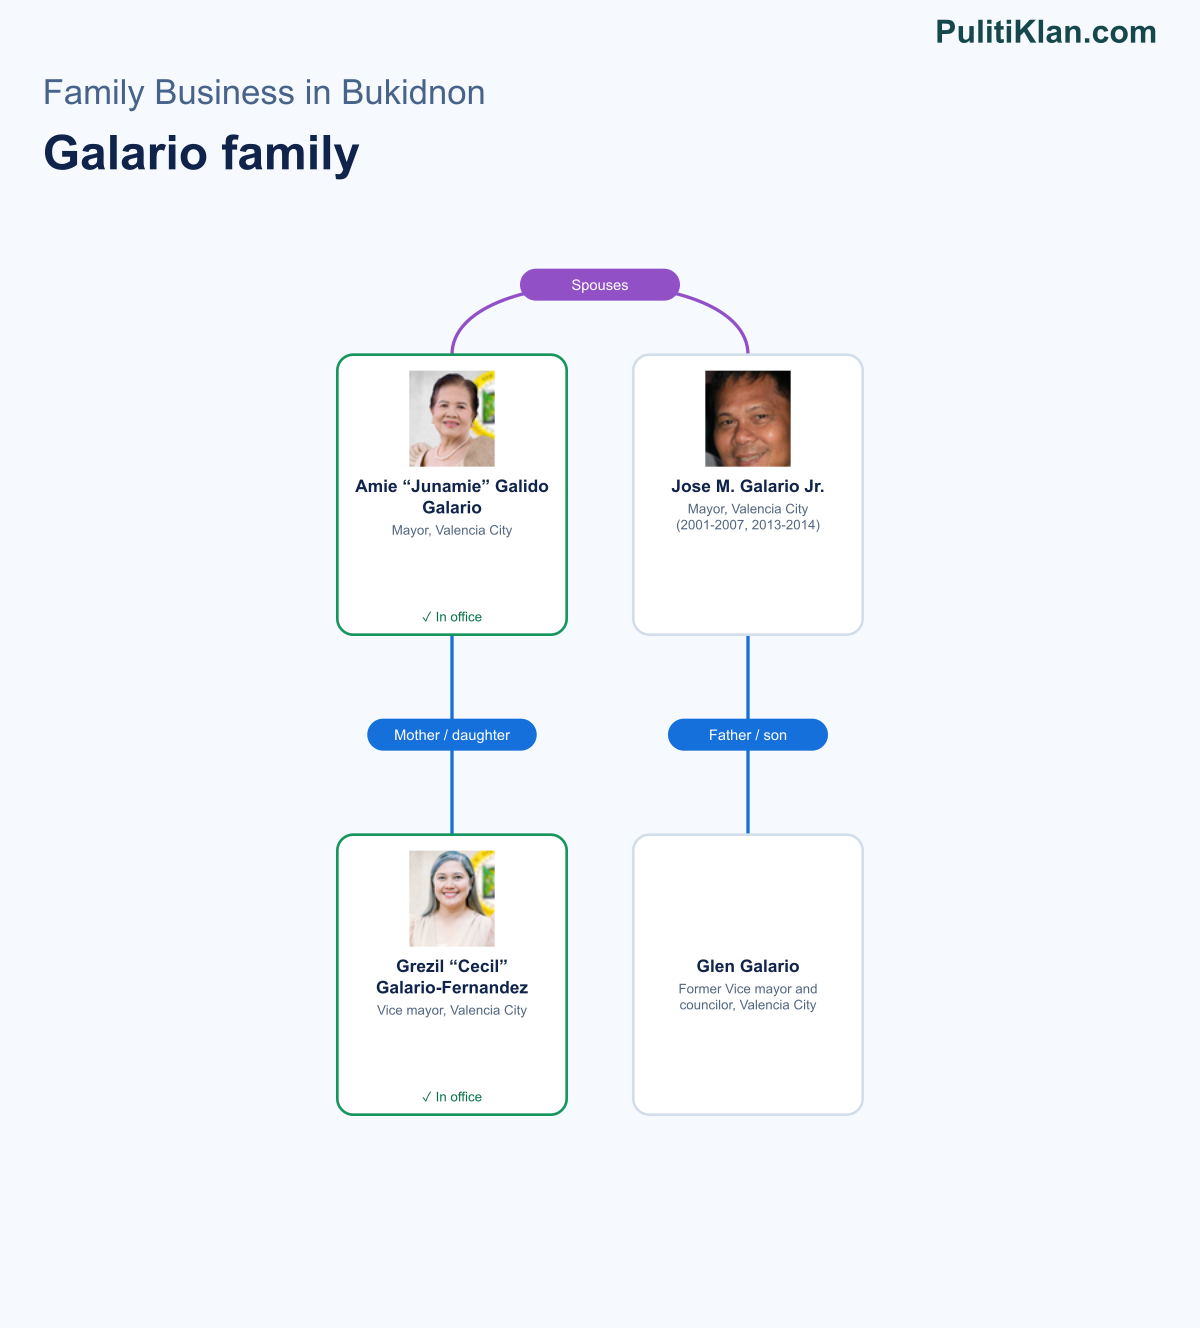Open the PulitiKlan.com site logo
Image resolution: width=1200 pixels, height=1328 pixels.
click(1046, 32)
